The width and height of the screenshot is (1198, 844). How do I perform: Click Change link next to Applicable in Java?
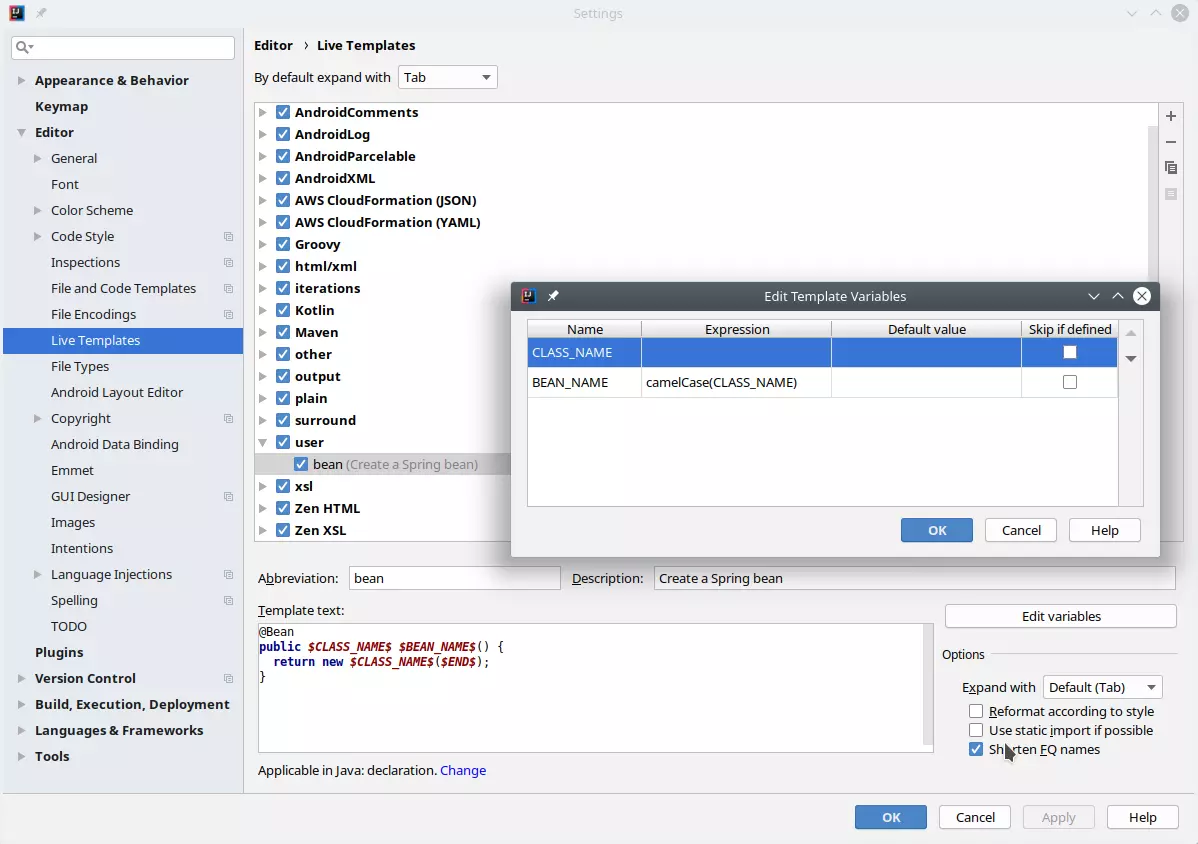point(463,770)
